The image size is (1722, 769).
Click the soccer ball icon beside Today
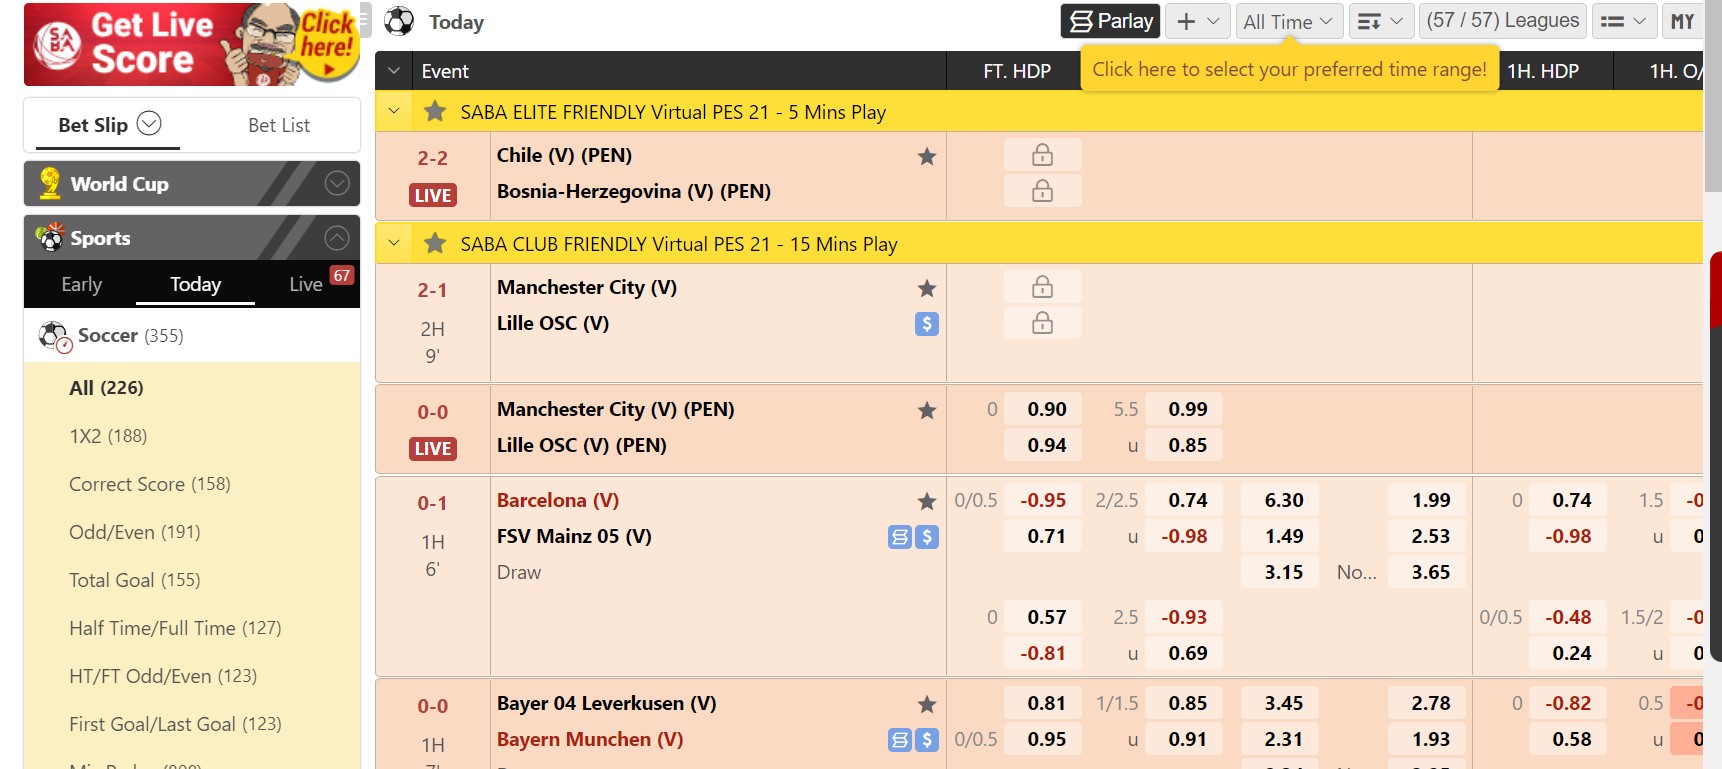[x=399, y=21]
